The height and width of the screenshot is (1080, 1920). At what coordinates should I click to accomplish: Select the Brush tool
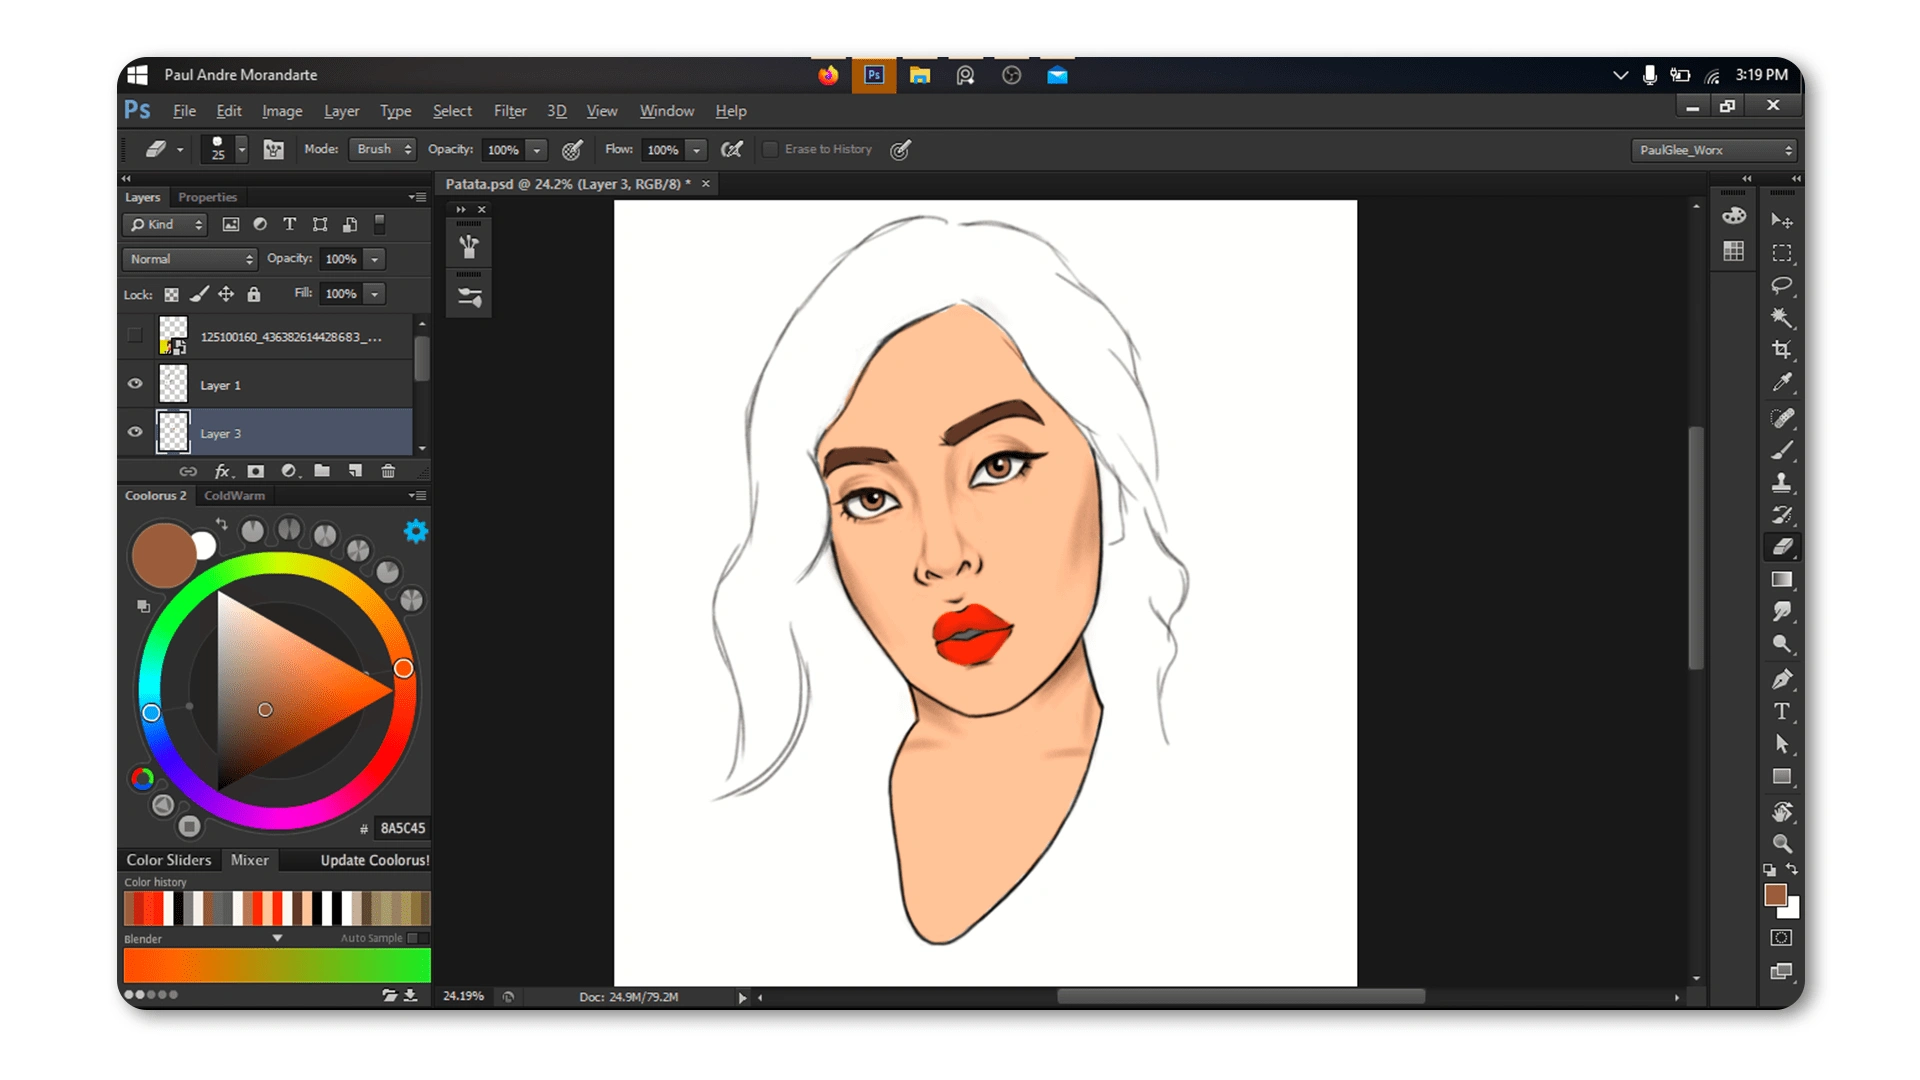point(1781,451)
